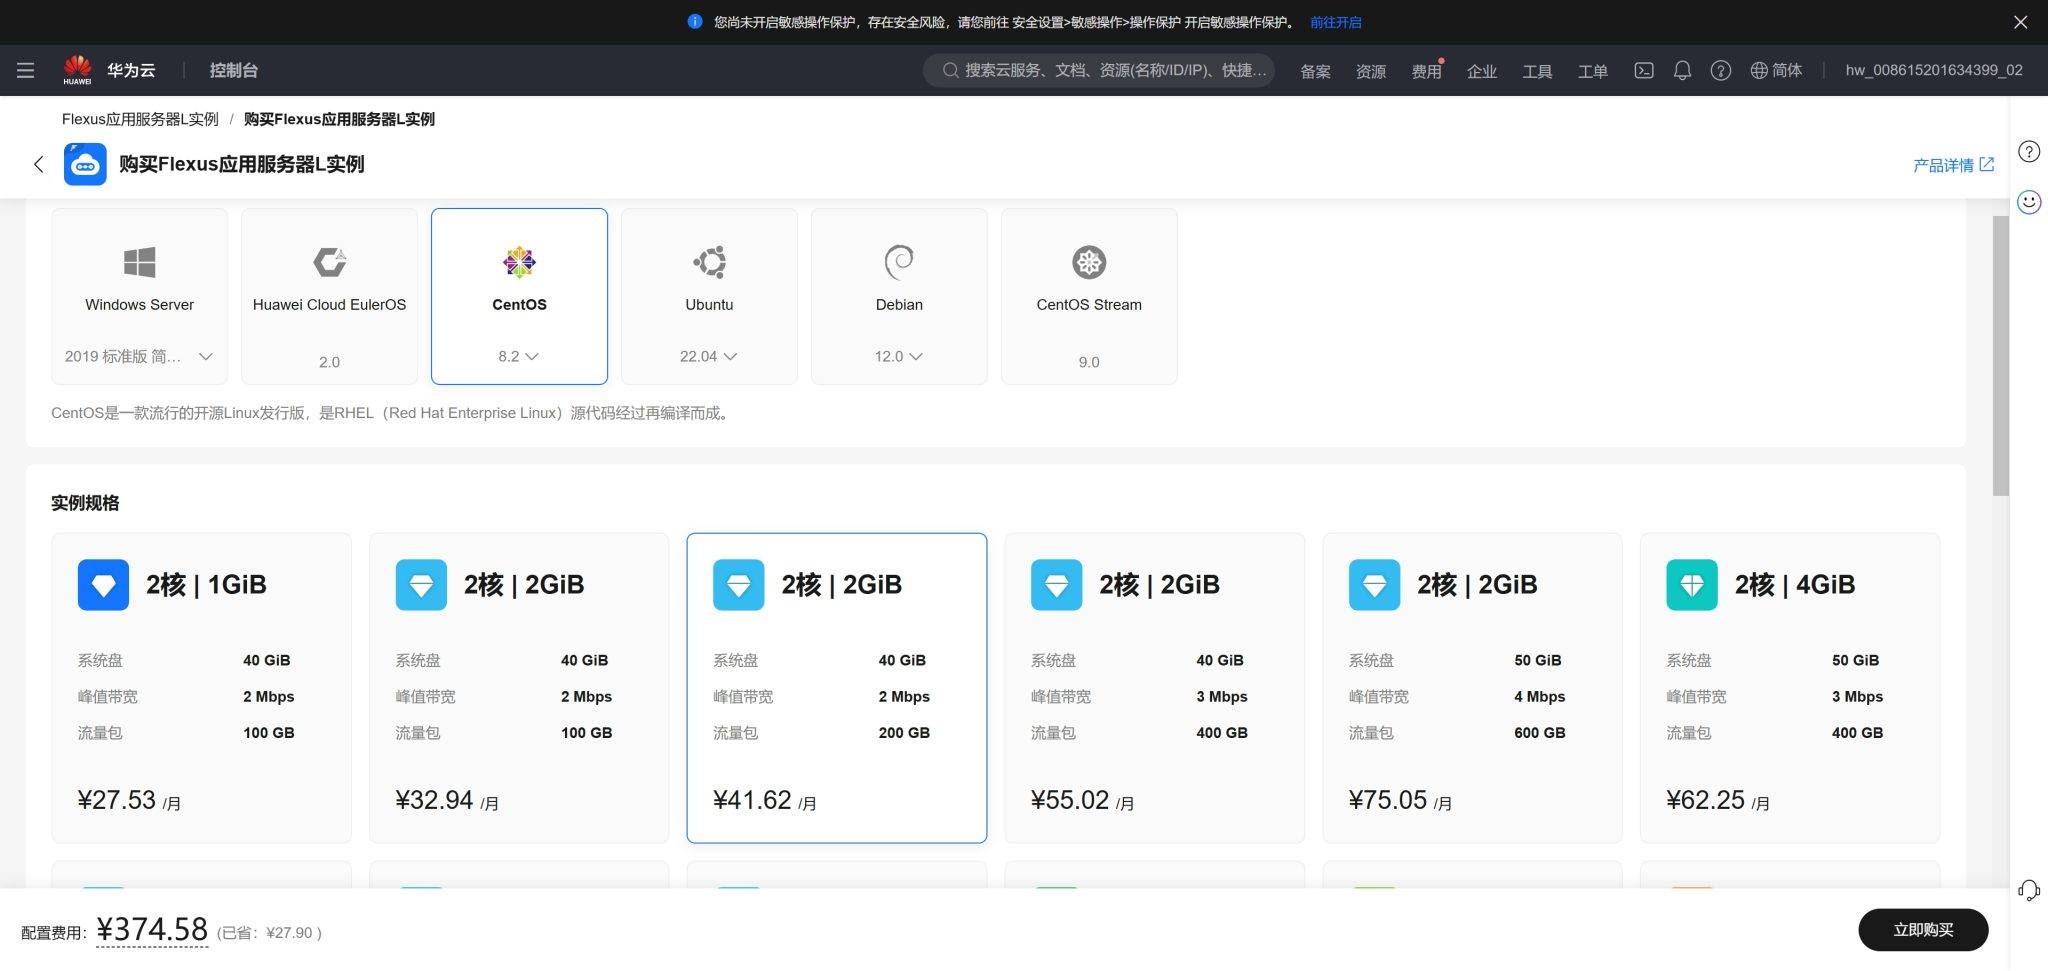Expand the Ubuntu 22.04 version dropdown
The image size is (2048, 971).
click(x=708, y=356)
